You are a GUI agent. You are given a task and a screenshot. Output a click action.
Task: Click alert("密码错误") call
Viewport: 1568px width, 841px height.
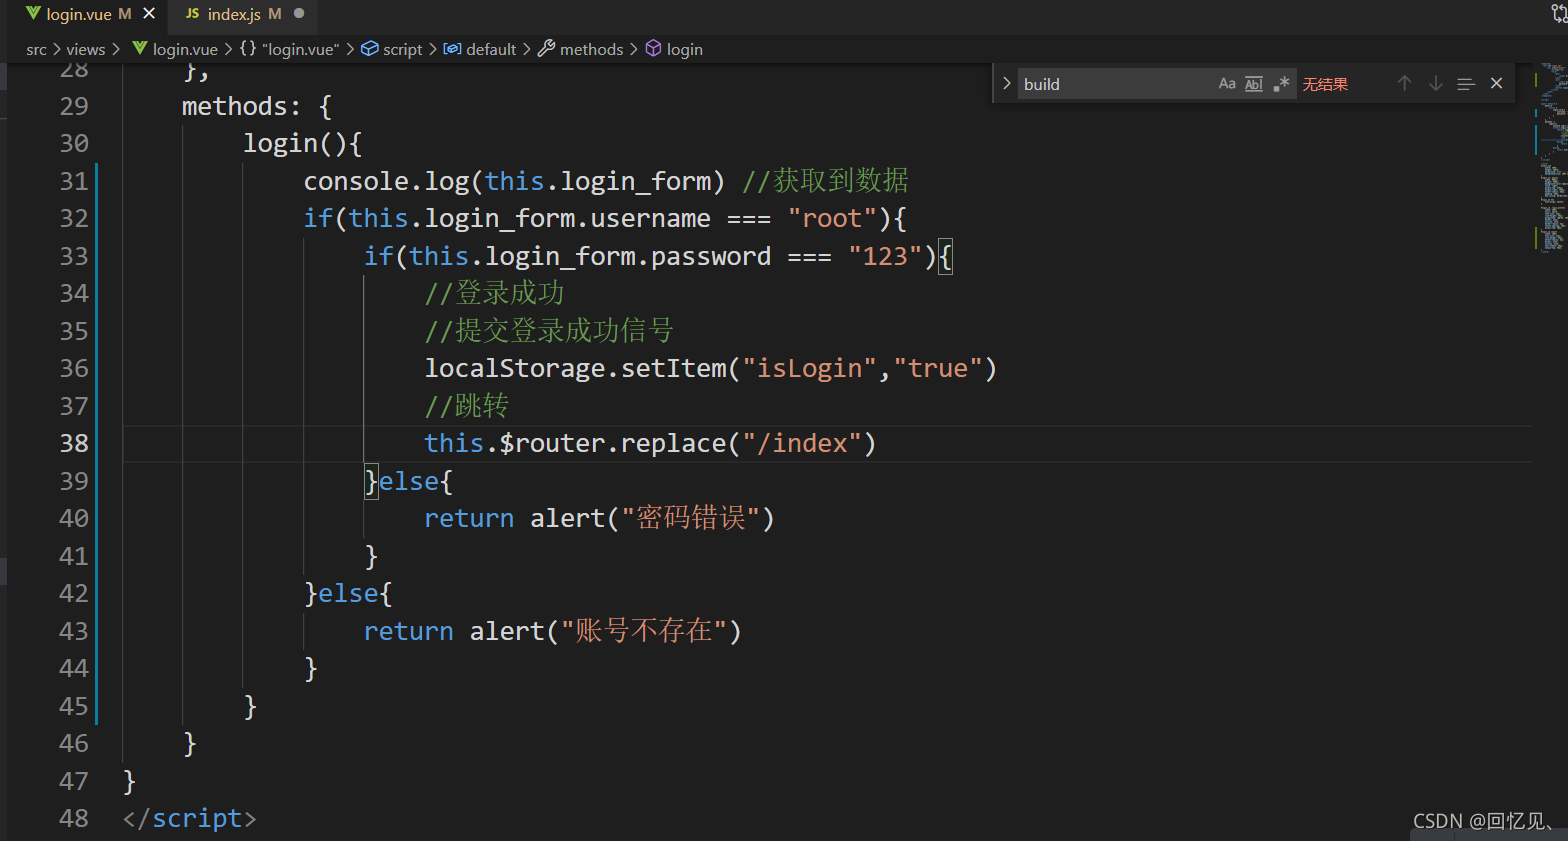coord(652,518)
